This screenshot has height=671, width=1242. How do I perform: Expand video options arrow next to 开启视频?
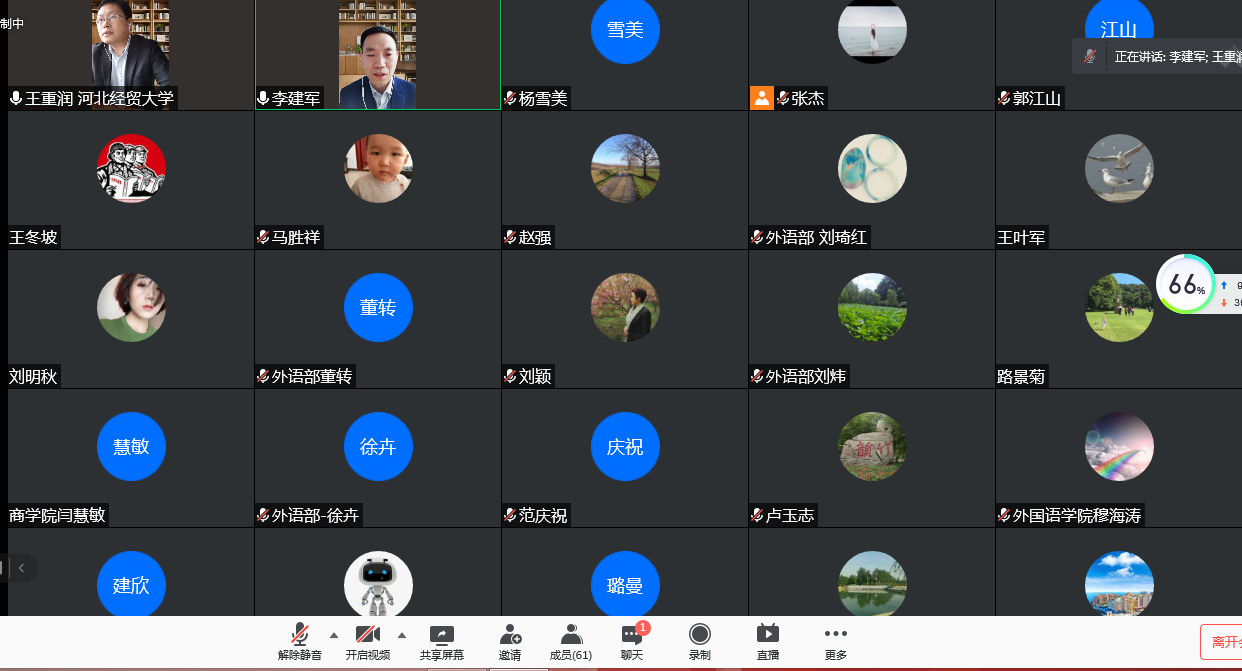point(402,635)
